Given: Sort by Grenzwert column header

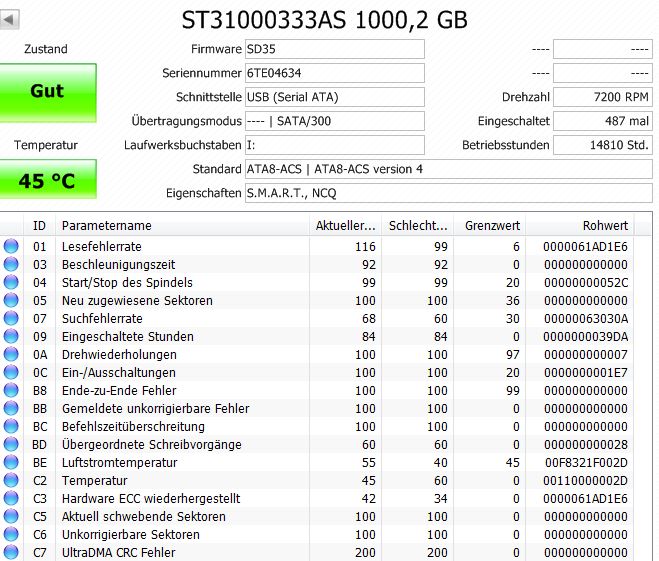Looking at the screenshot, I should click(x=490, y=226).
